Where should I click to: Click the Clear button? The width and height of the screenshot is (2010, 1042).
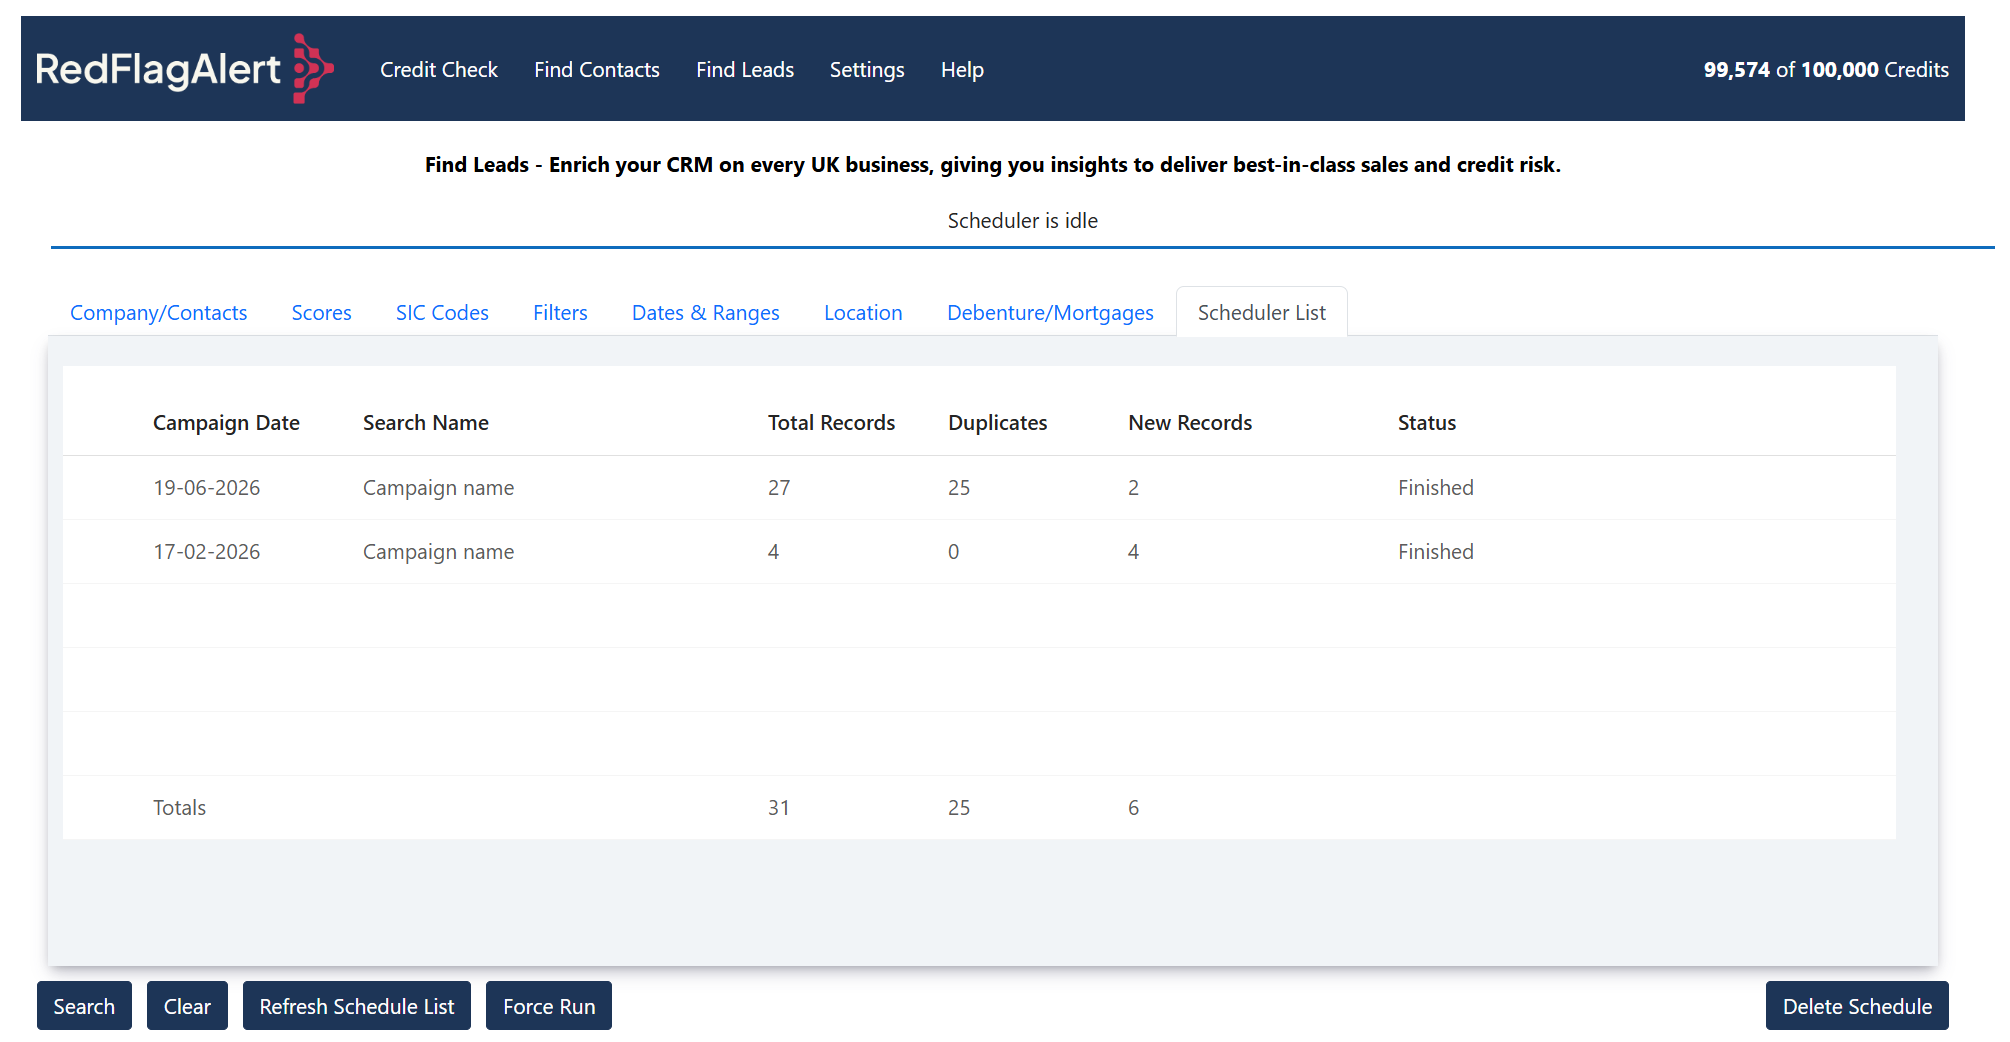point(187,1006)
